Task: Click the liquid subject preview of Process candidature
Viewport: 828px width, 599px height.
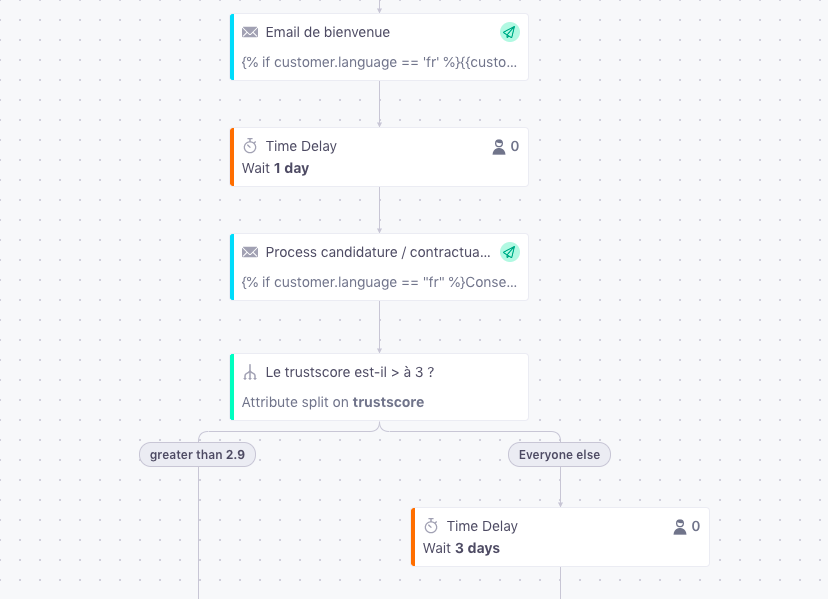Action: click(379, 283)
